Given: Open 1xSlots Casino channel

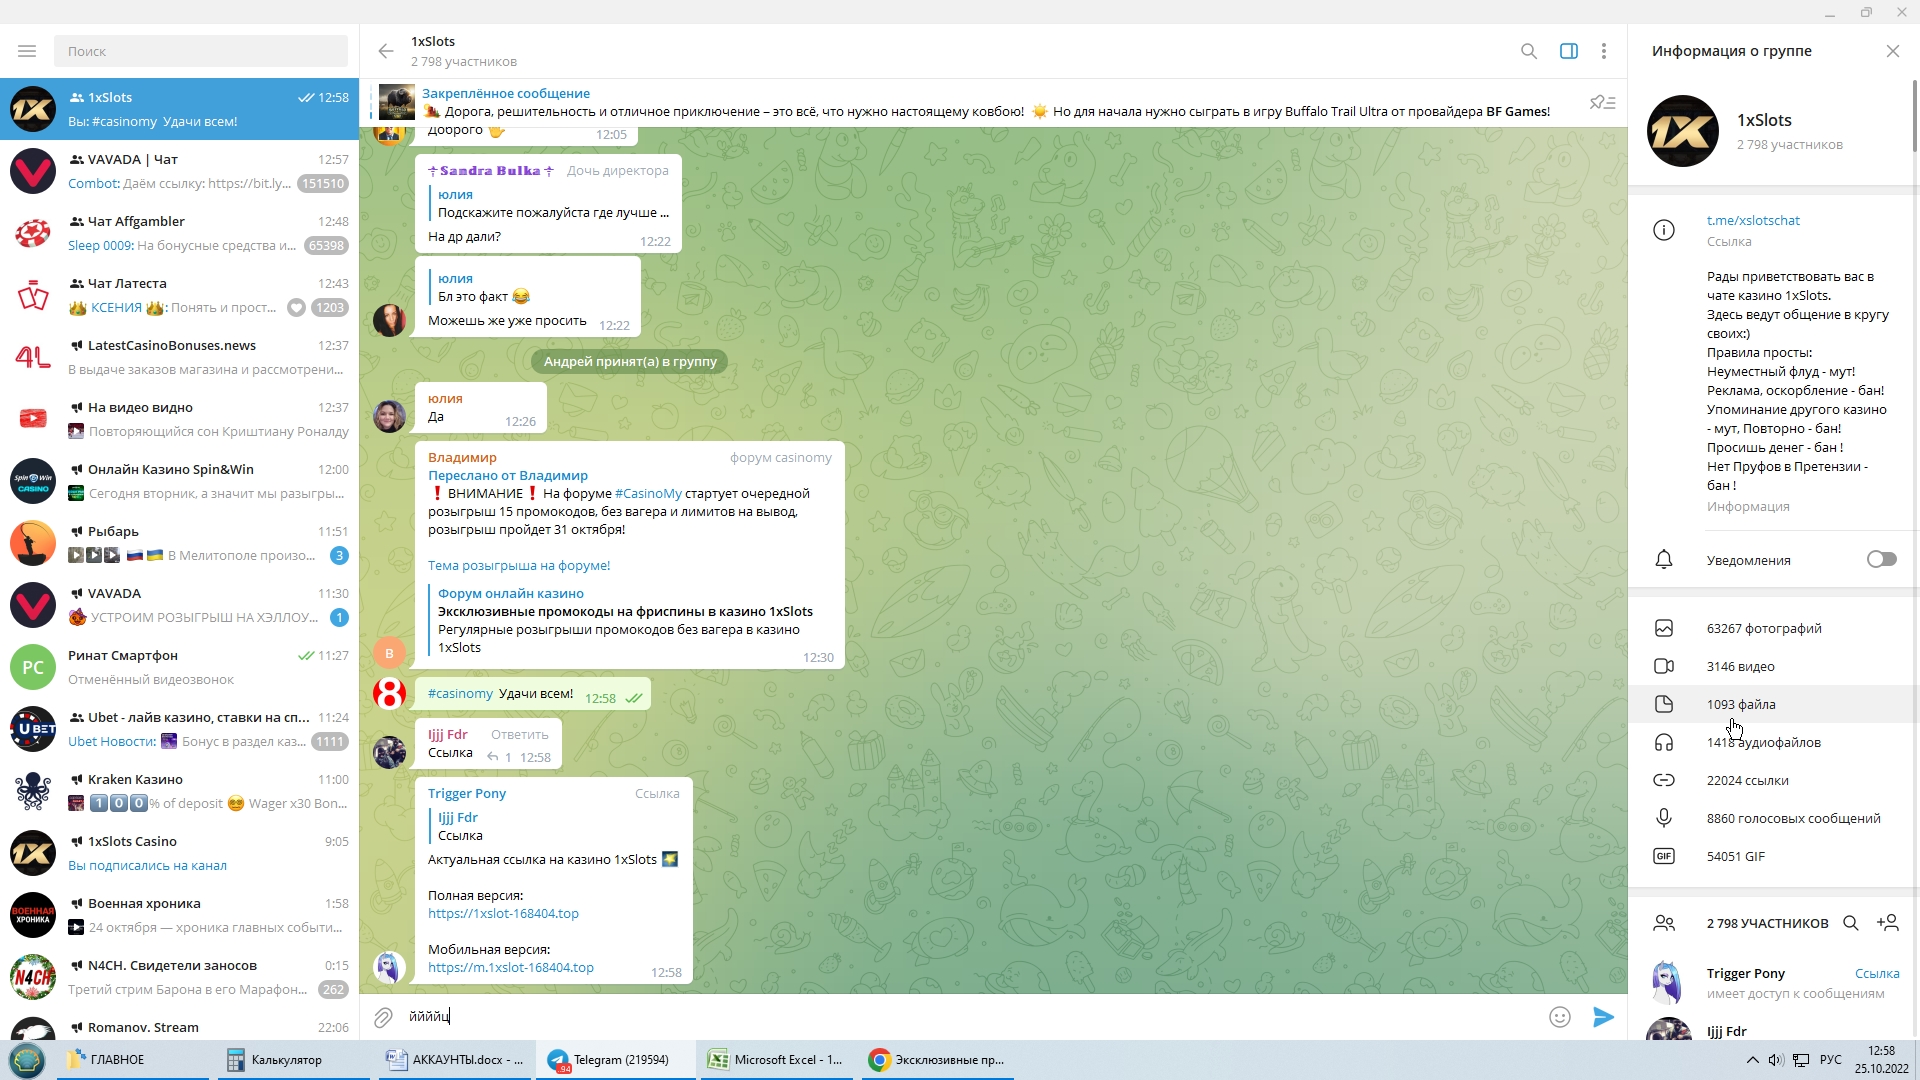Looking at the screenshot, I should tap(179, 853).
